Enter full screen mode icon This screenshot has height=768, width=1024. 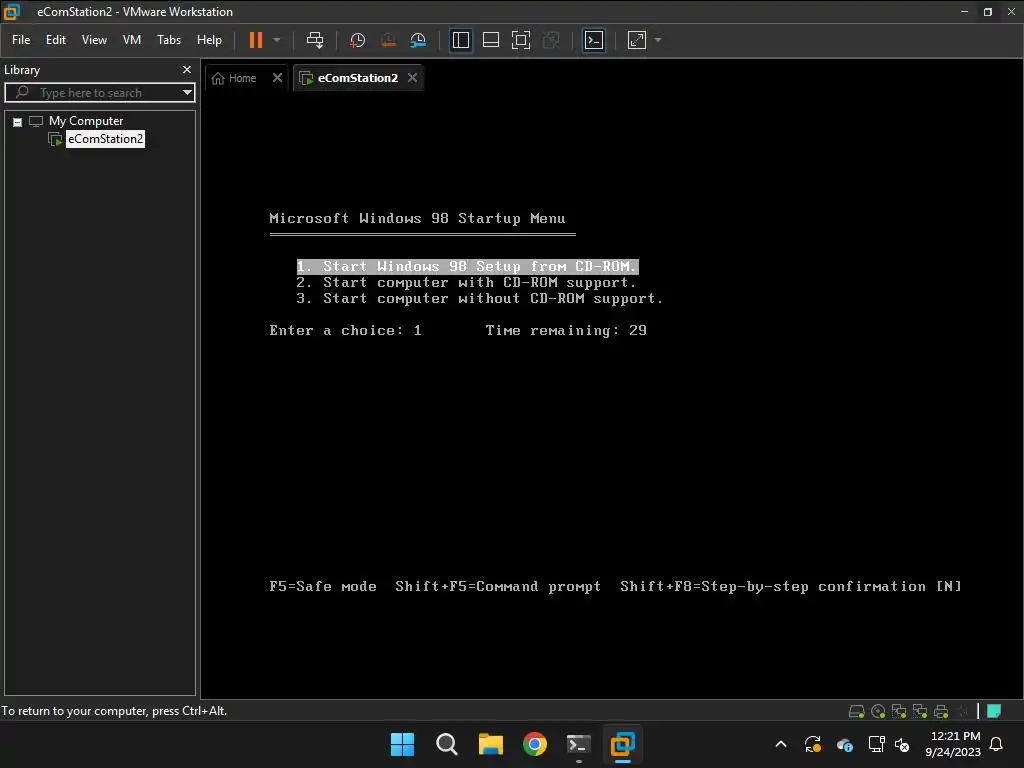pos(520,40)
